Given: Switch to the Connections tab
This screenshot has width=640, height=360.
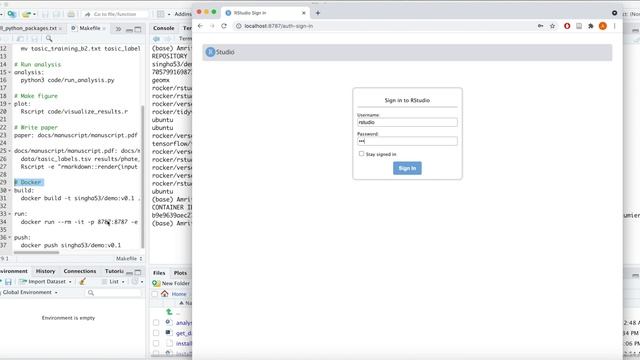Looking at the screenshot, I should pos(80,271).
